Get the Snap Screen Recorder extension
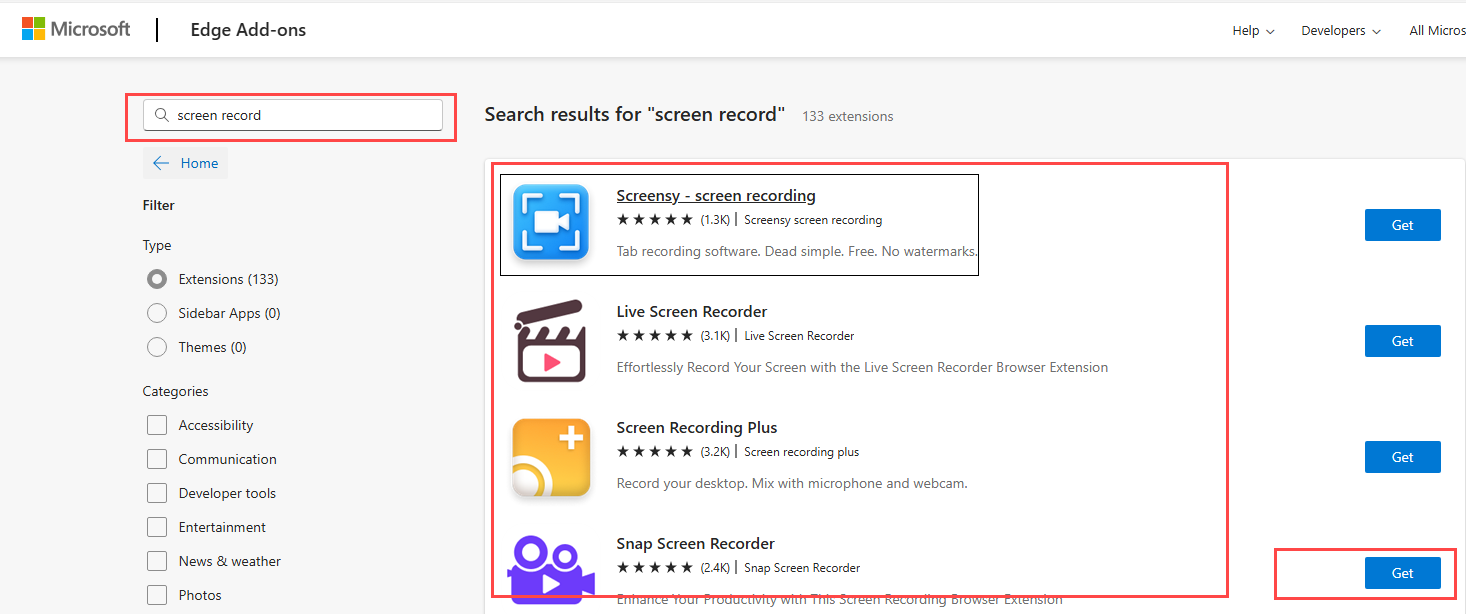 tap(1402, 573)
